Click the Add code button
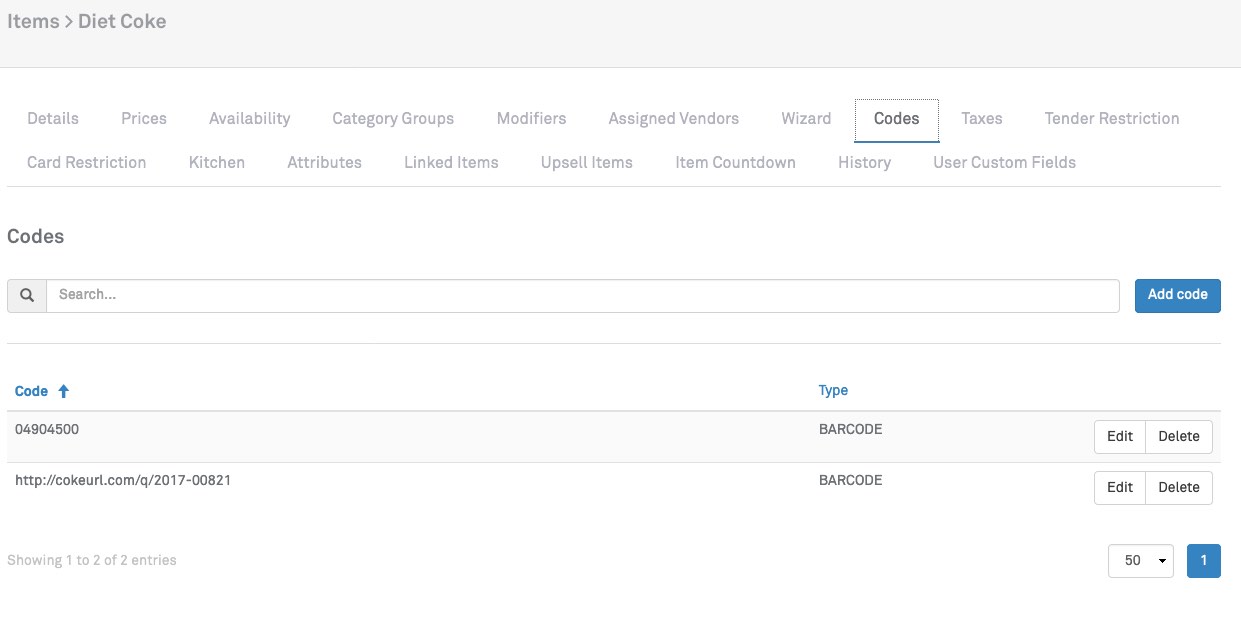 point(1177,295)
